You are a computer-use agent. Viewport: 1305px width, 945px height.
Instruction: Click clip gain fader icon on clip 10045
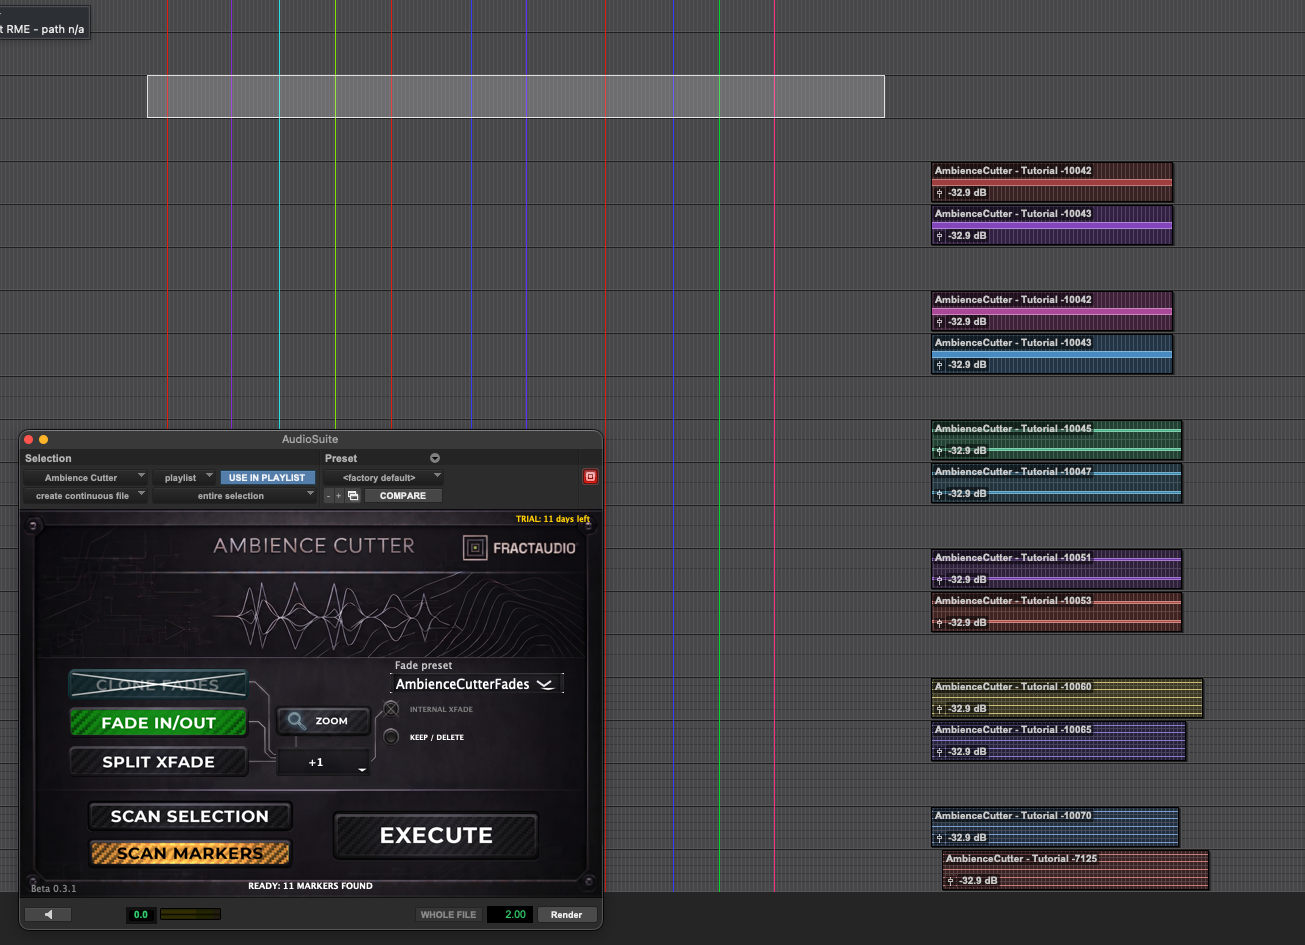coord(939,451)
